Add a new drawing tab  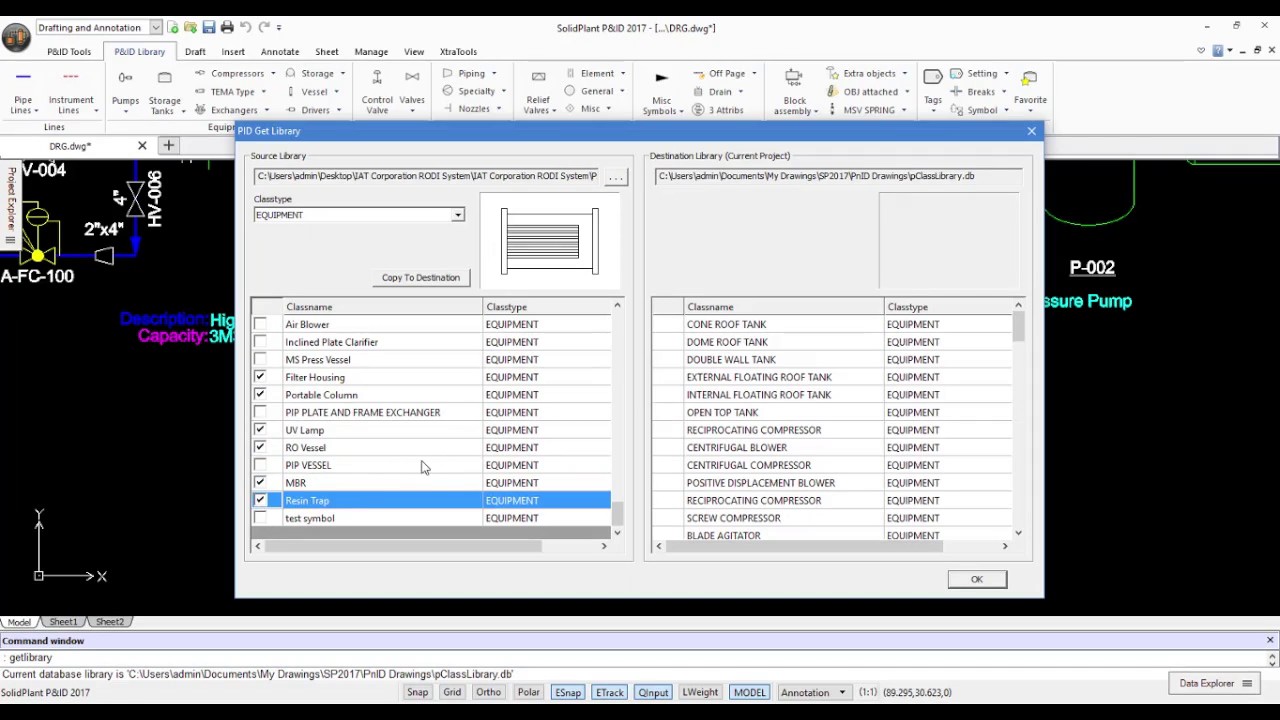coord(168,146)
